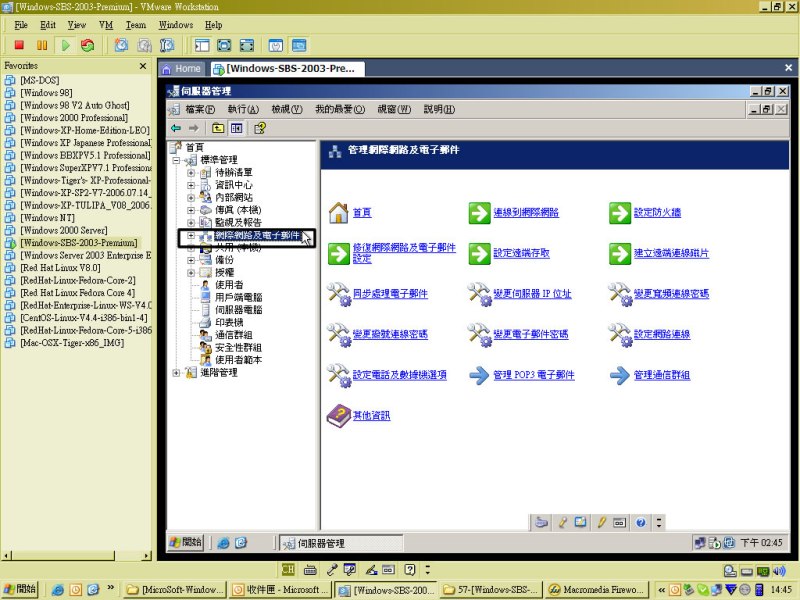Expand the 進階管理 tree node
Screen dimensions: 800x600
[177, 372]
